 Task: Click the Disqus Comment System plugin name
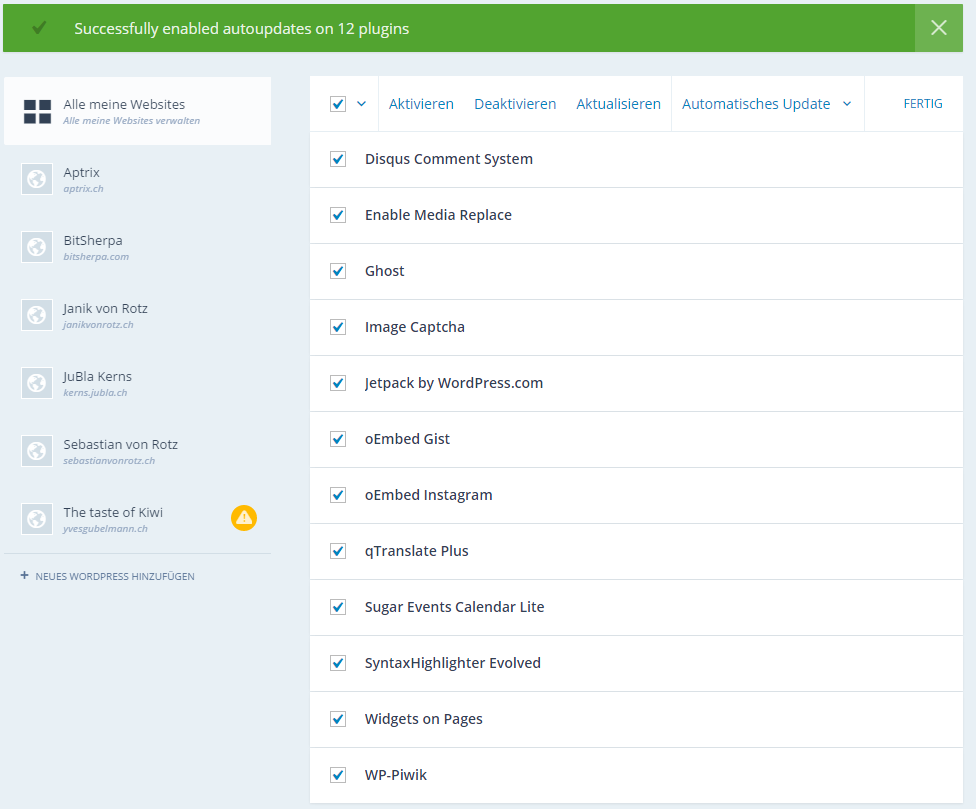point(449,159)
